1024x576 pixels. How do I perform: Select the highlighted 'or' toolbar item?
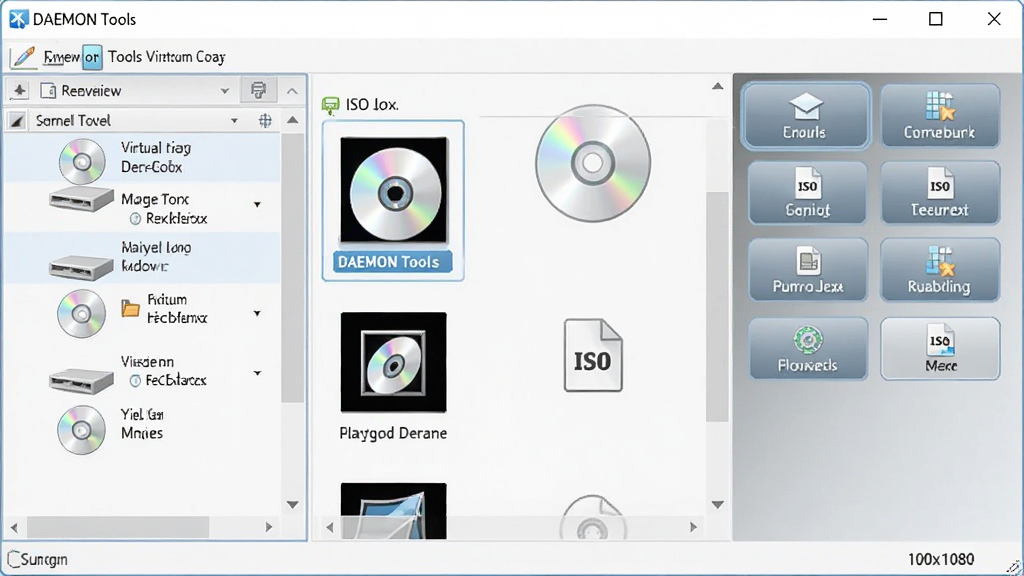[92, 57]
